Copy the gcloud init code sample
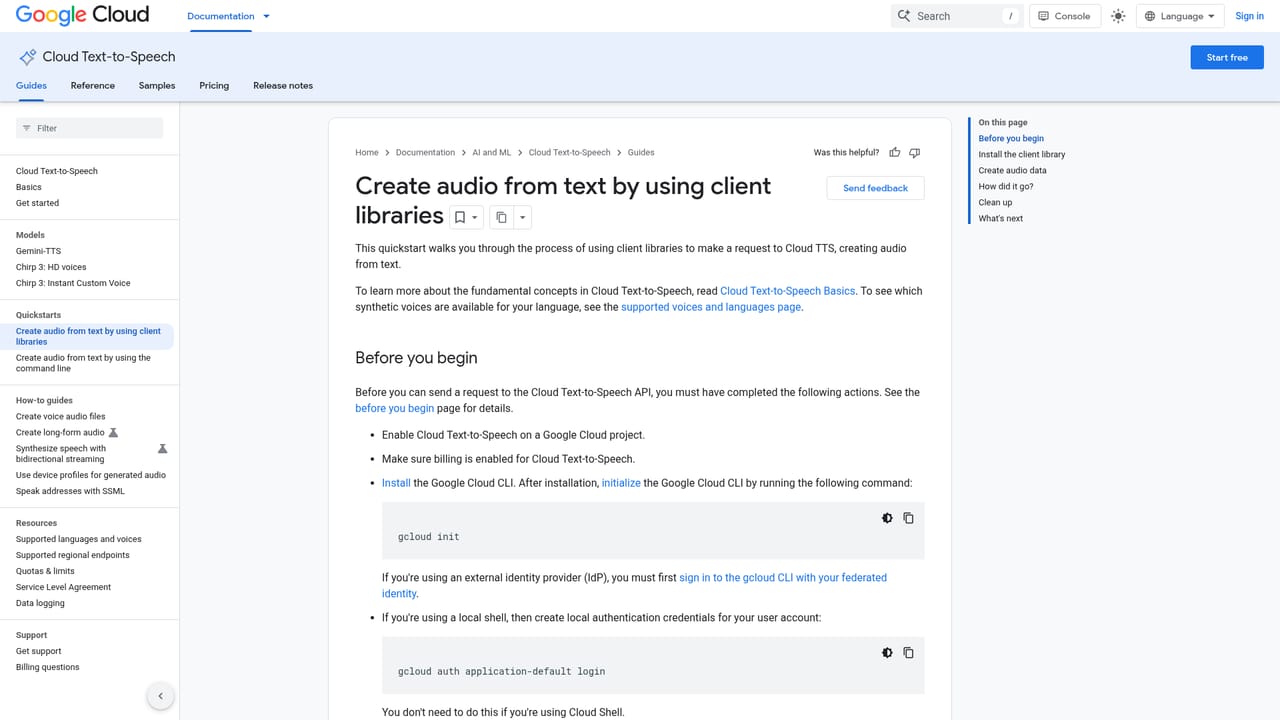This screenshot has height=720, width=1280. [908, 518]
